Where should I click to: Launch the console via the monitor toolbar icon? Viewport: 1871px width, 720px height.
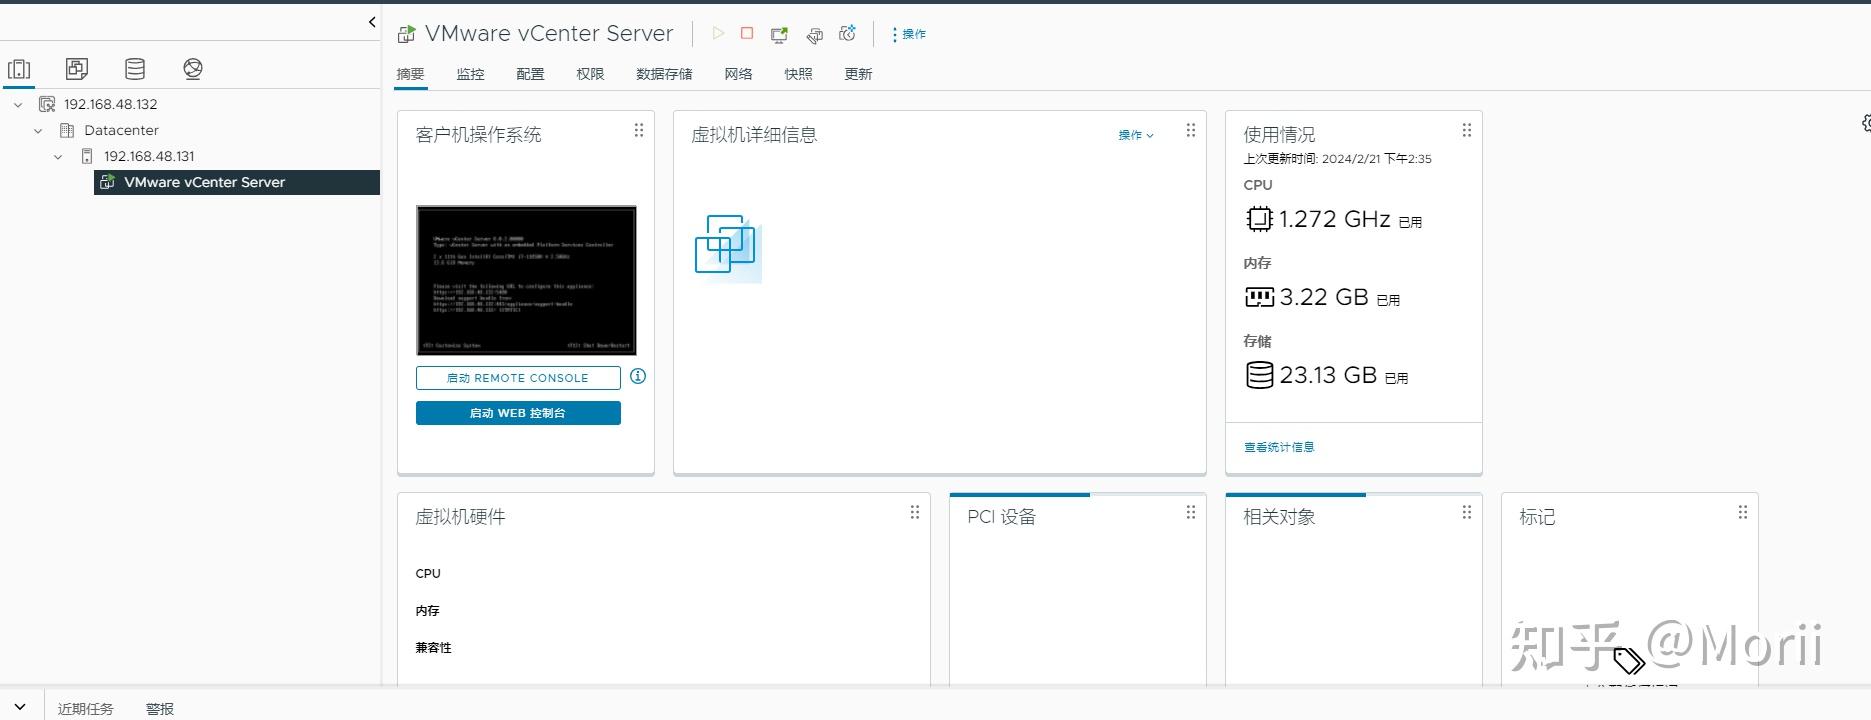779,35
